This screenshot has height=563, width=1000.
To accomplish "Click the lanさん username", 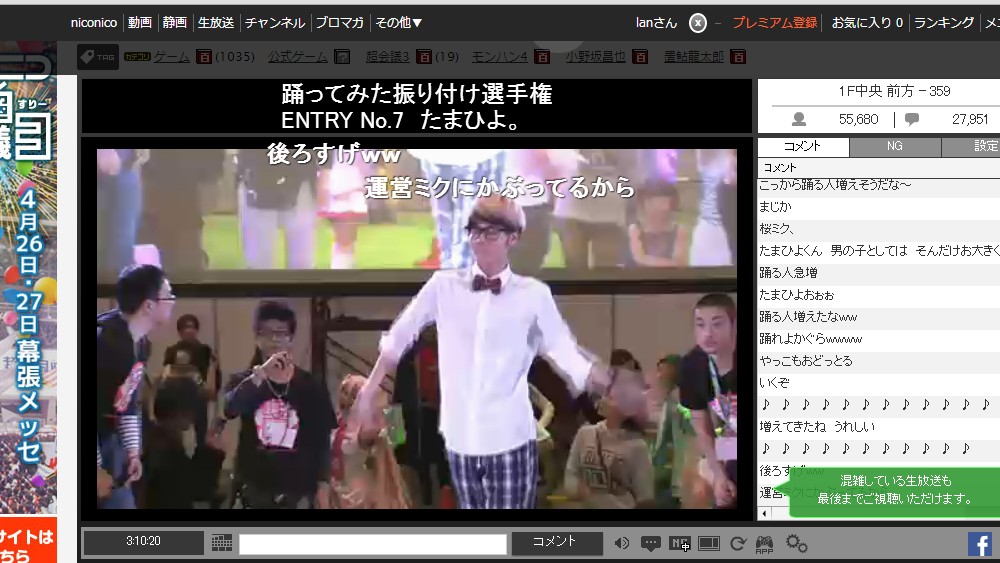I will [x=656, y=23].
